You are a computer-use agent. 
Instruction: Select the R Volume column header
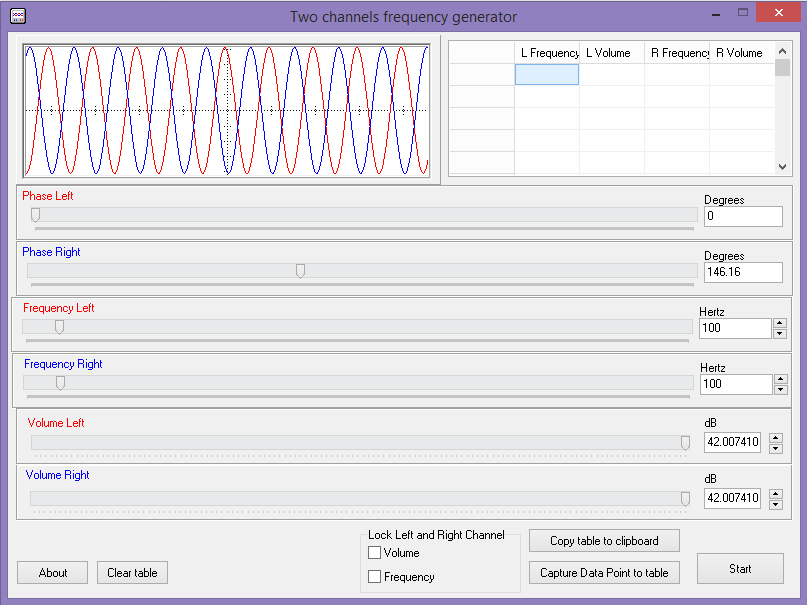tap(742, 52)
